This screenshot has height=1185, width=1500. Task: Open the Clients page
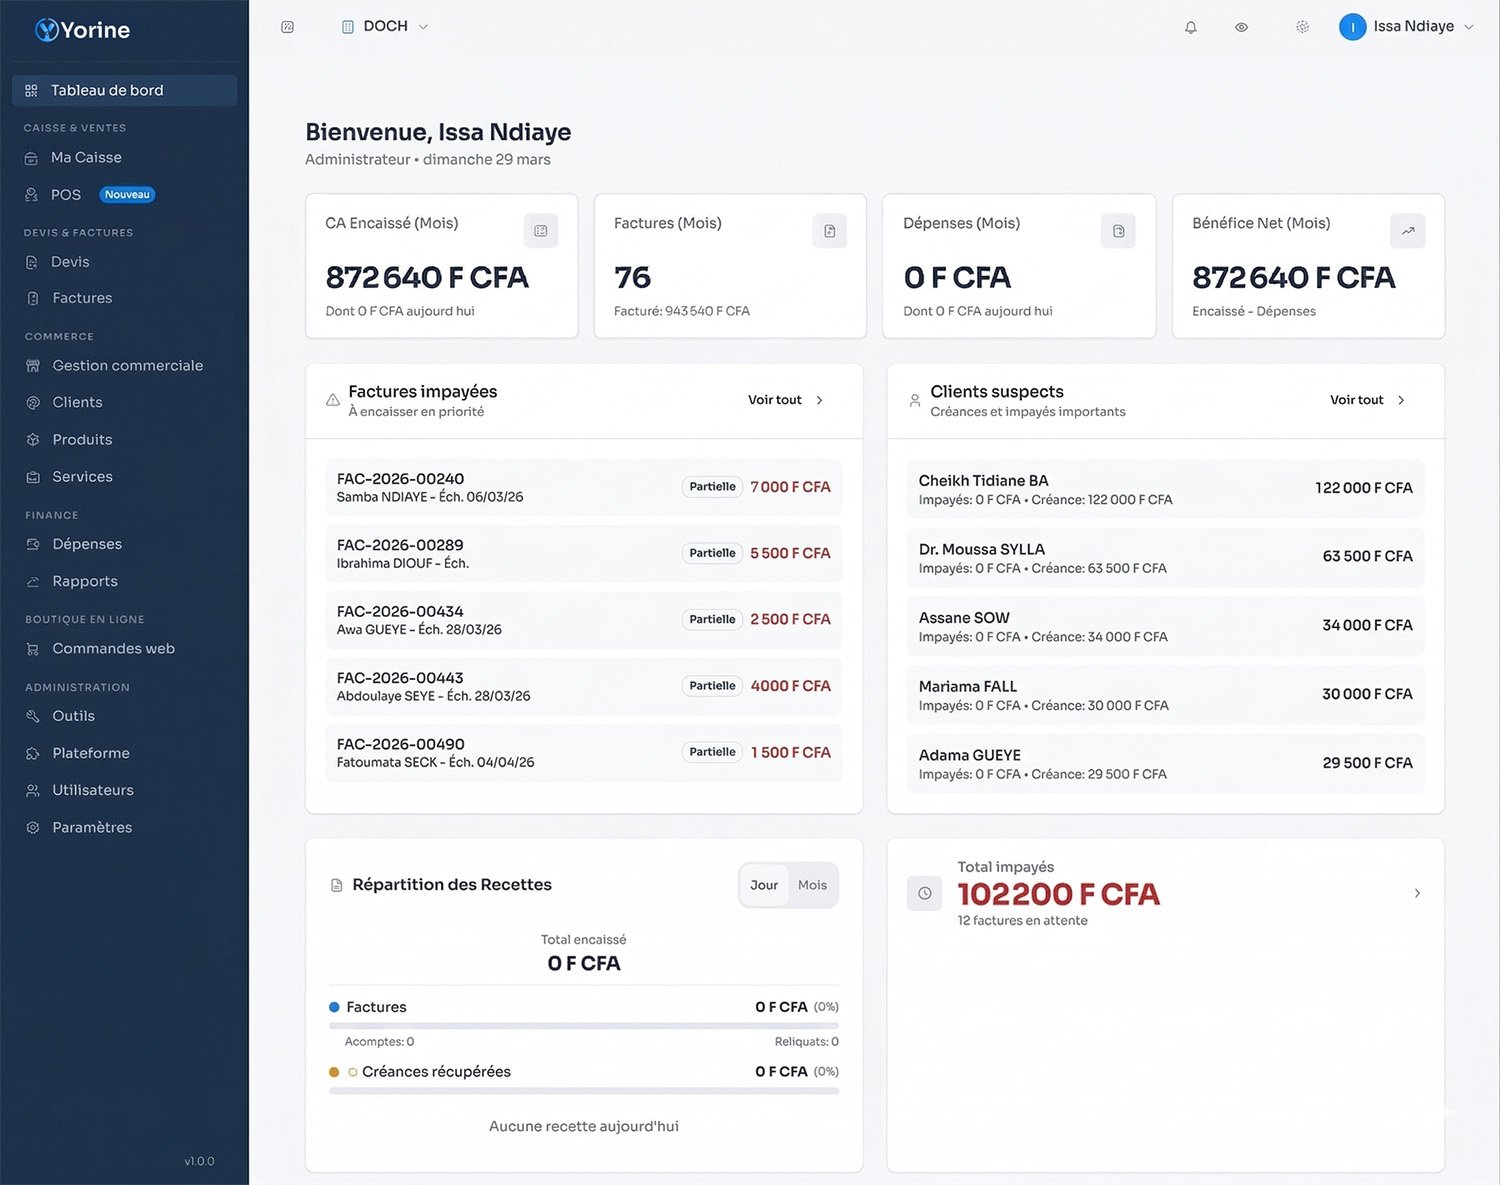click(77, 402)
